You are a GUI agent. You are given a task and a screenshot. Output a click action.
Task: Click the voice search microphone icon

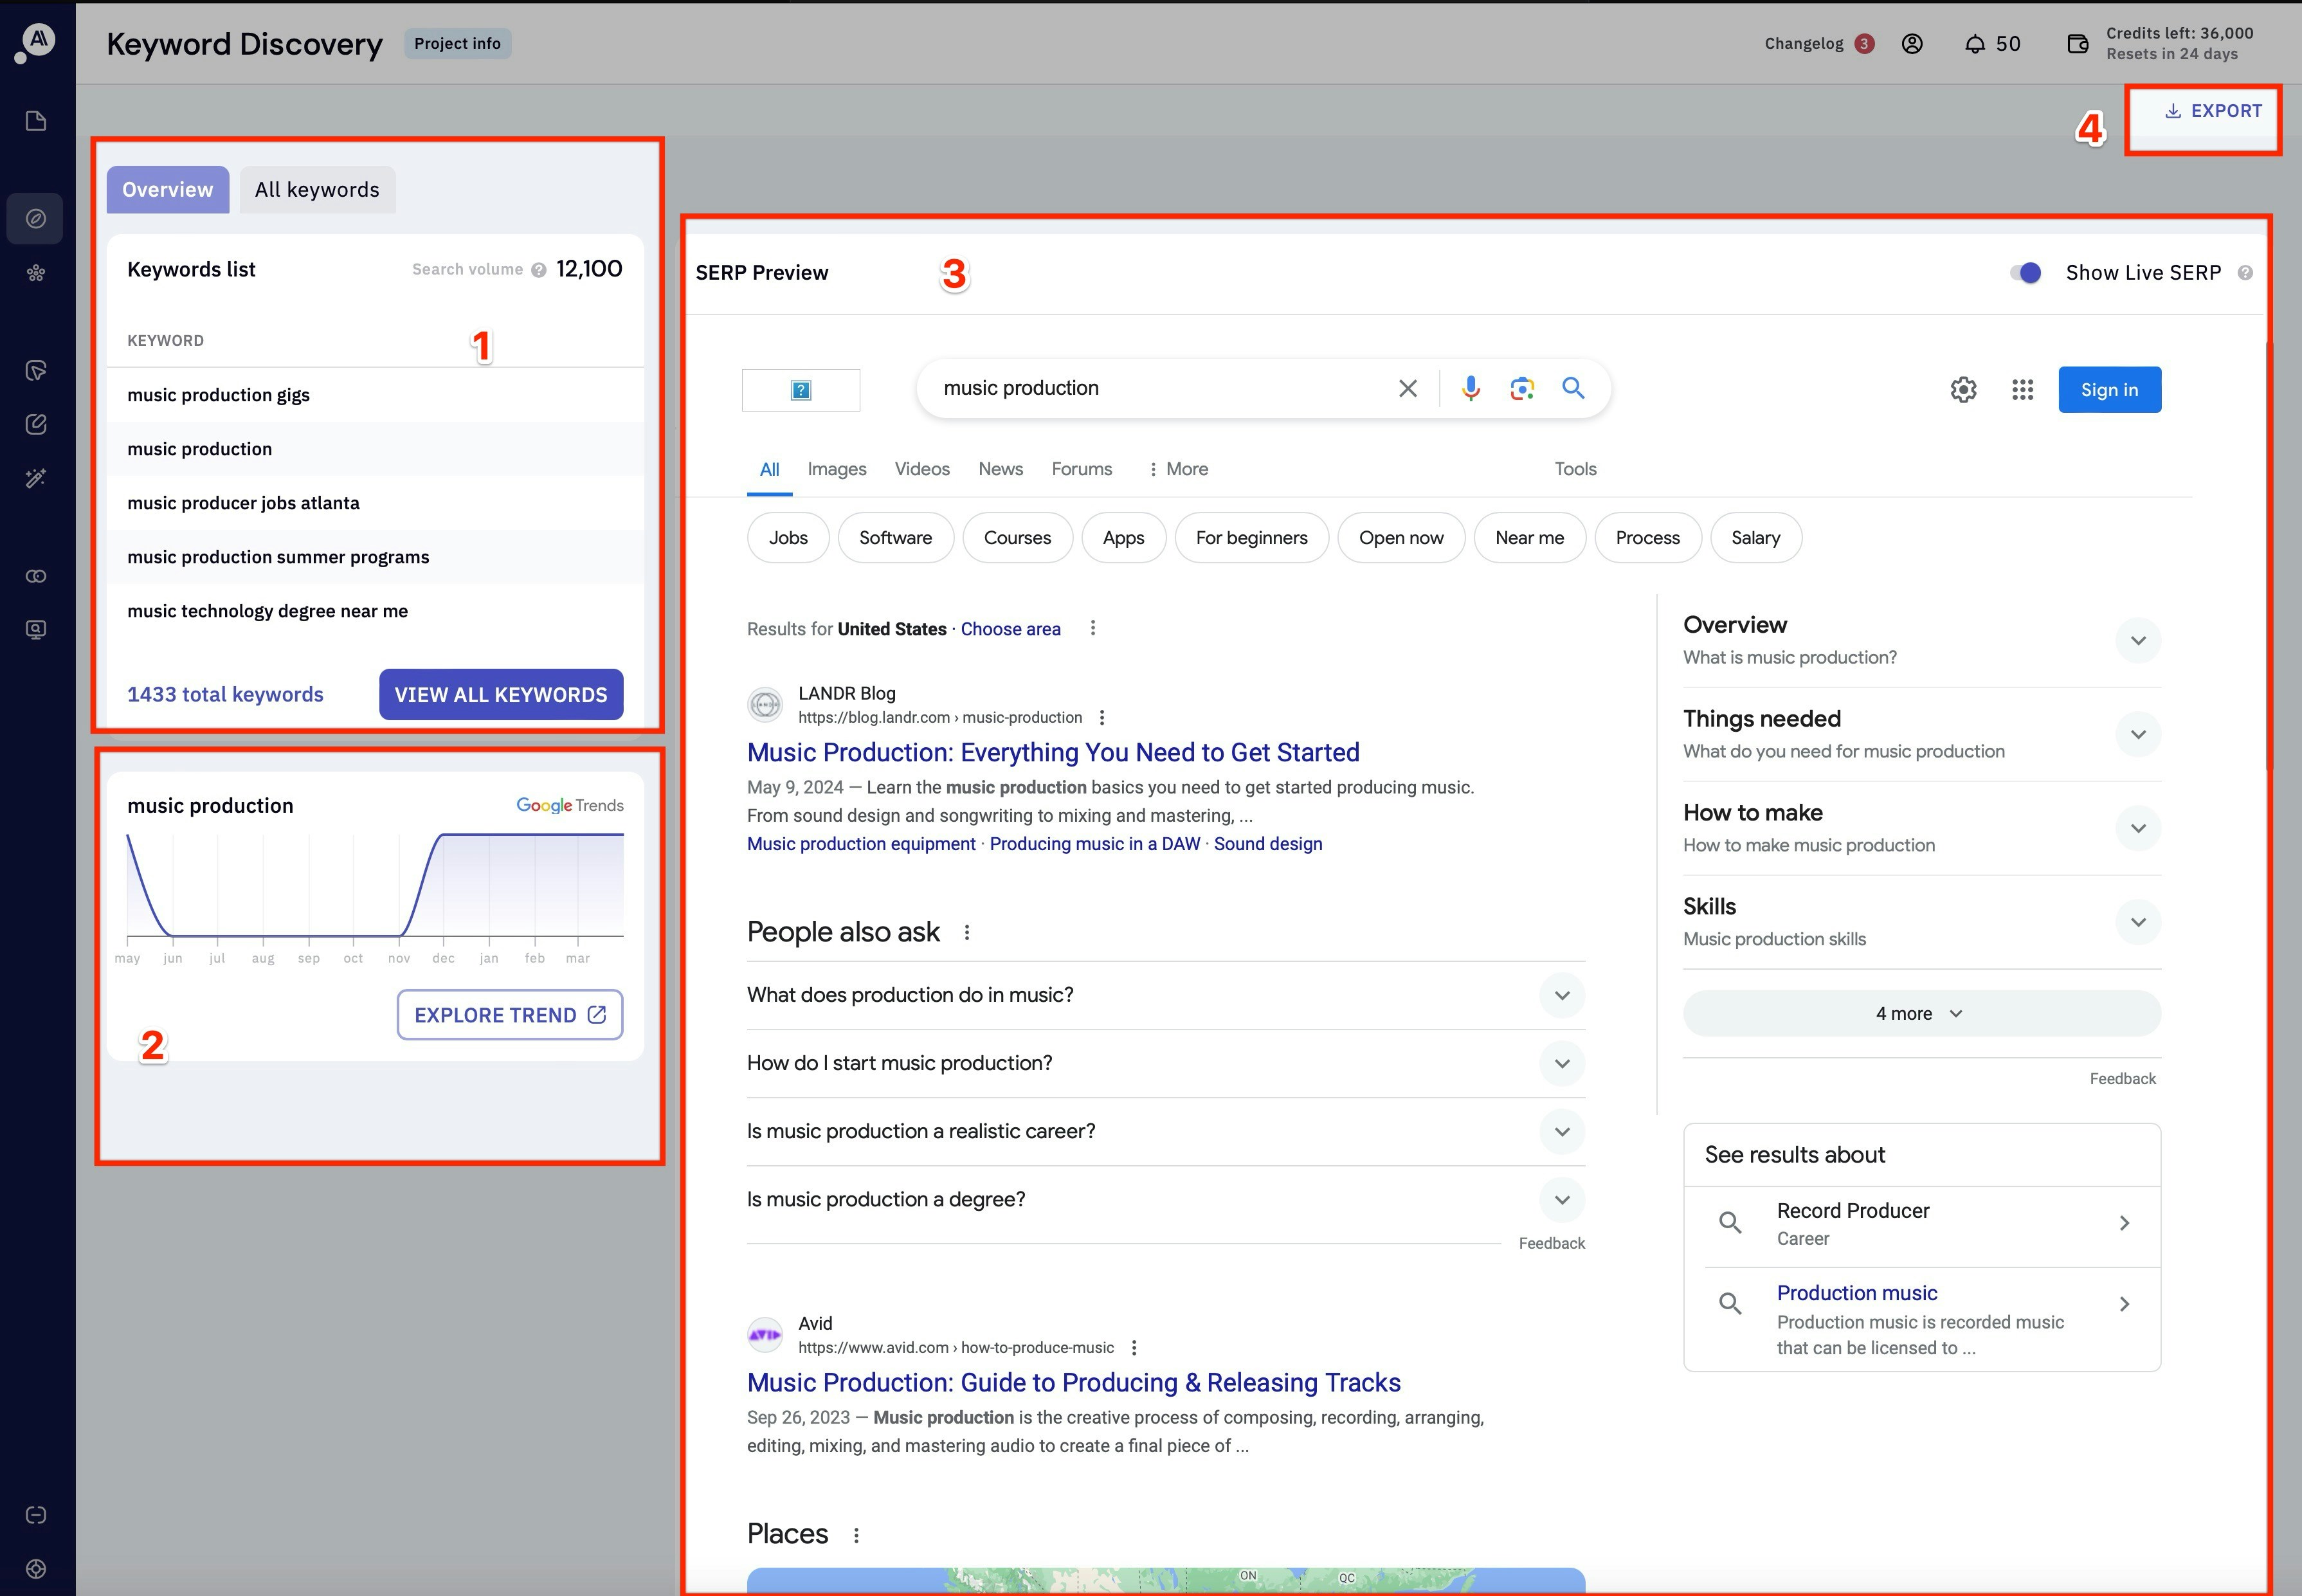pos(1470,388)
